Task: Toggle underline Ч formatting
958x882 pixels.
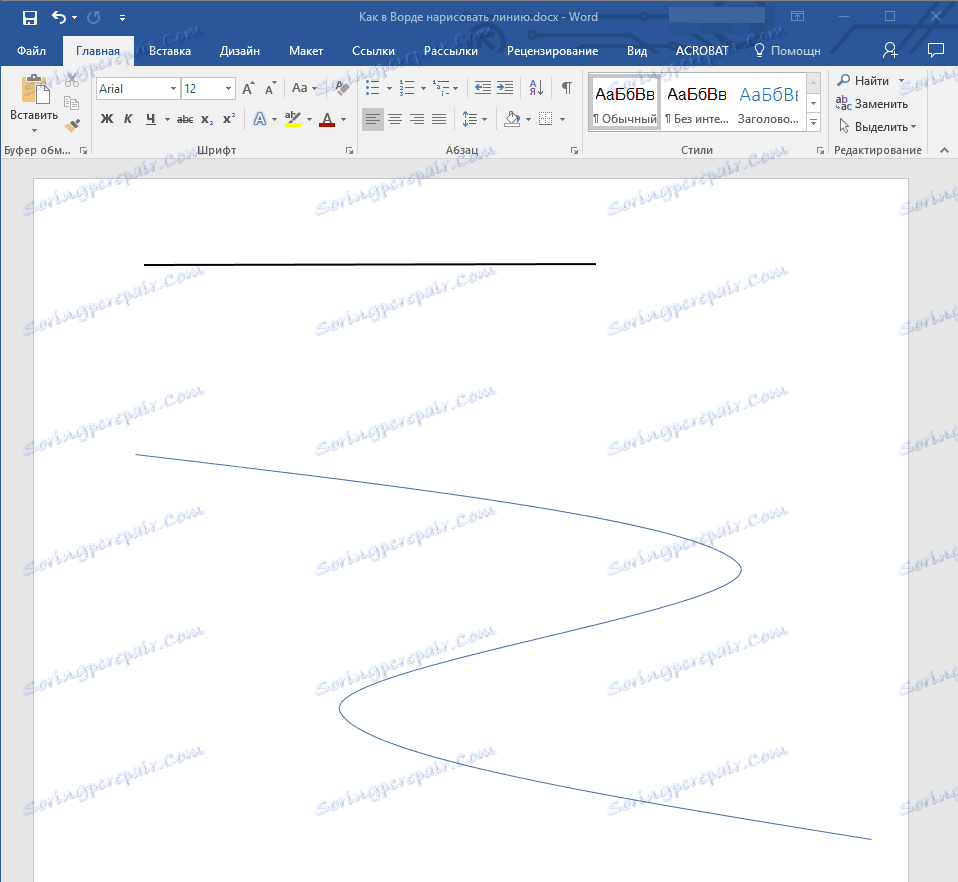Action: click(x=151, y=119)
